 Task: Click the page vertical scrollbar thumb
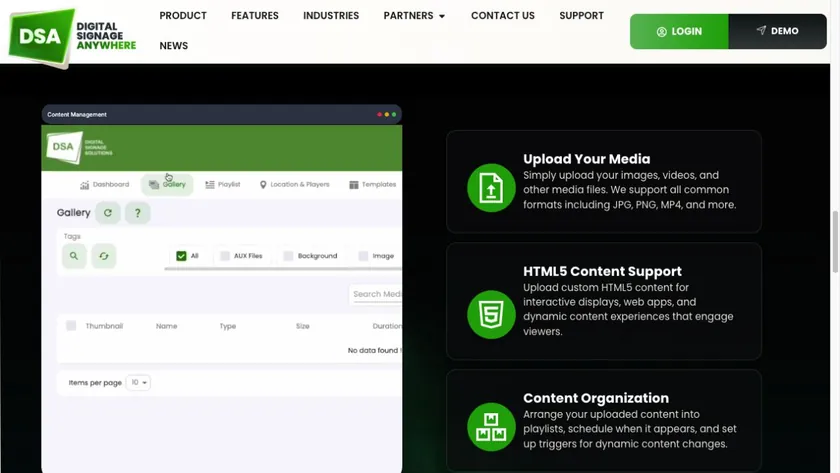pyautogui.click(x=835, y=242)
